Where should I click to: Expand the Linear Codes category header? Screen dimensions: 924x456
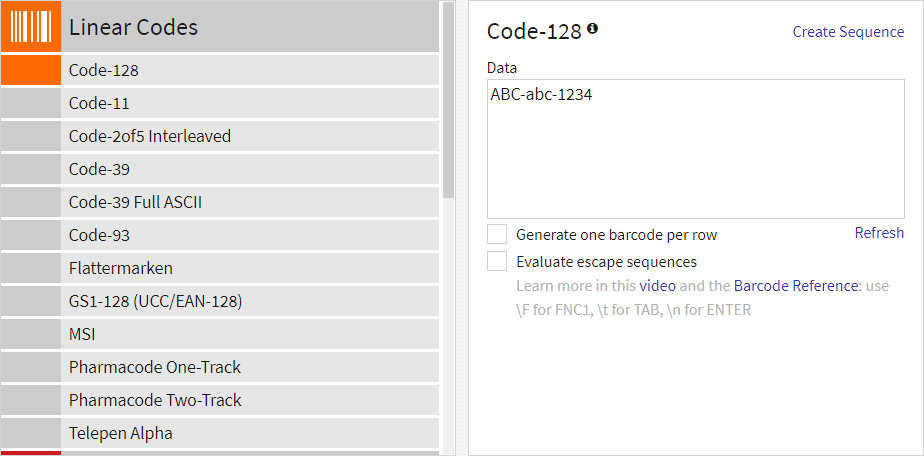click(x=250, y=27)
